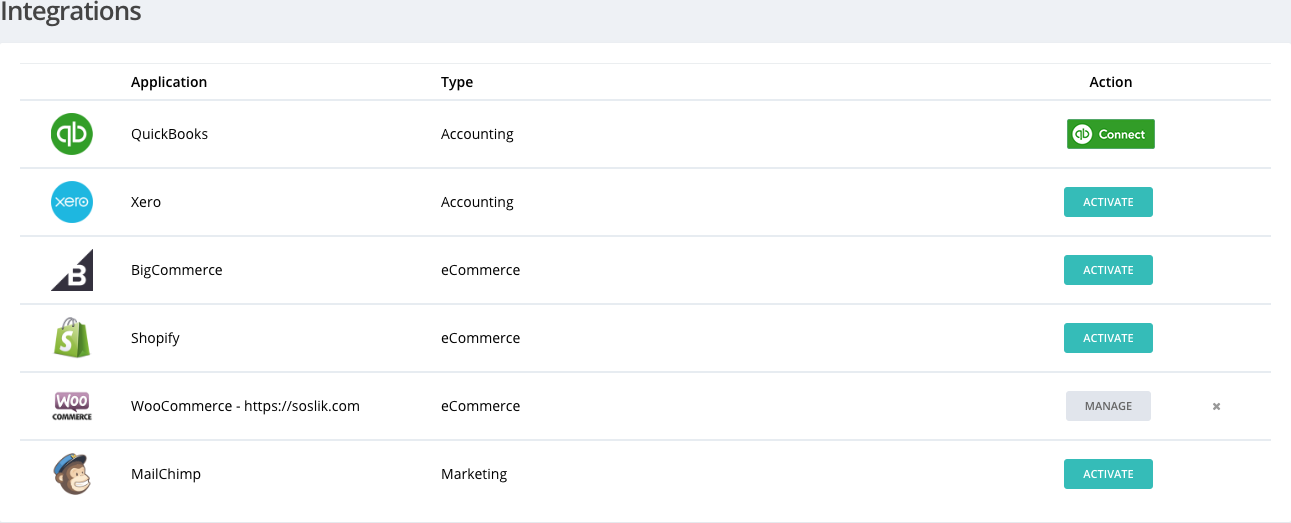Image resolution: width=1291 pixels, height=523 pixels.
Task: Click the Application column header
Action: pyautogui.click(x=169, y=82)
